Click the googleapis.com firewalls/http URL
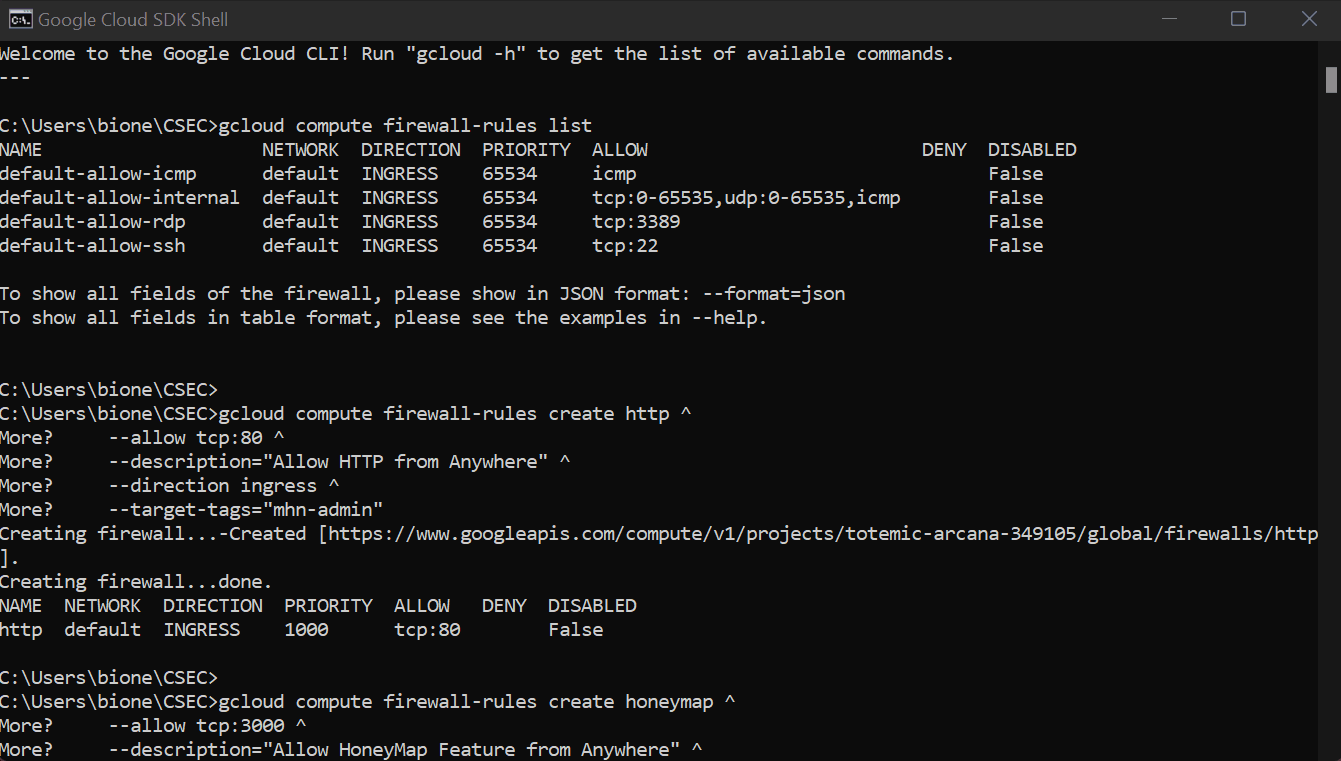 (x=823, y=534)
